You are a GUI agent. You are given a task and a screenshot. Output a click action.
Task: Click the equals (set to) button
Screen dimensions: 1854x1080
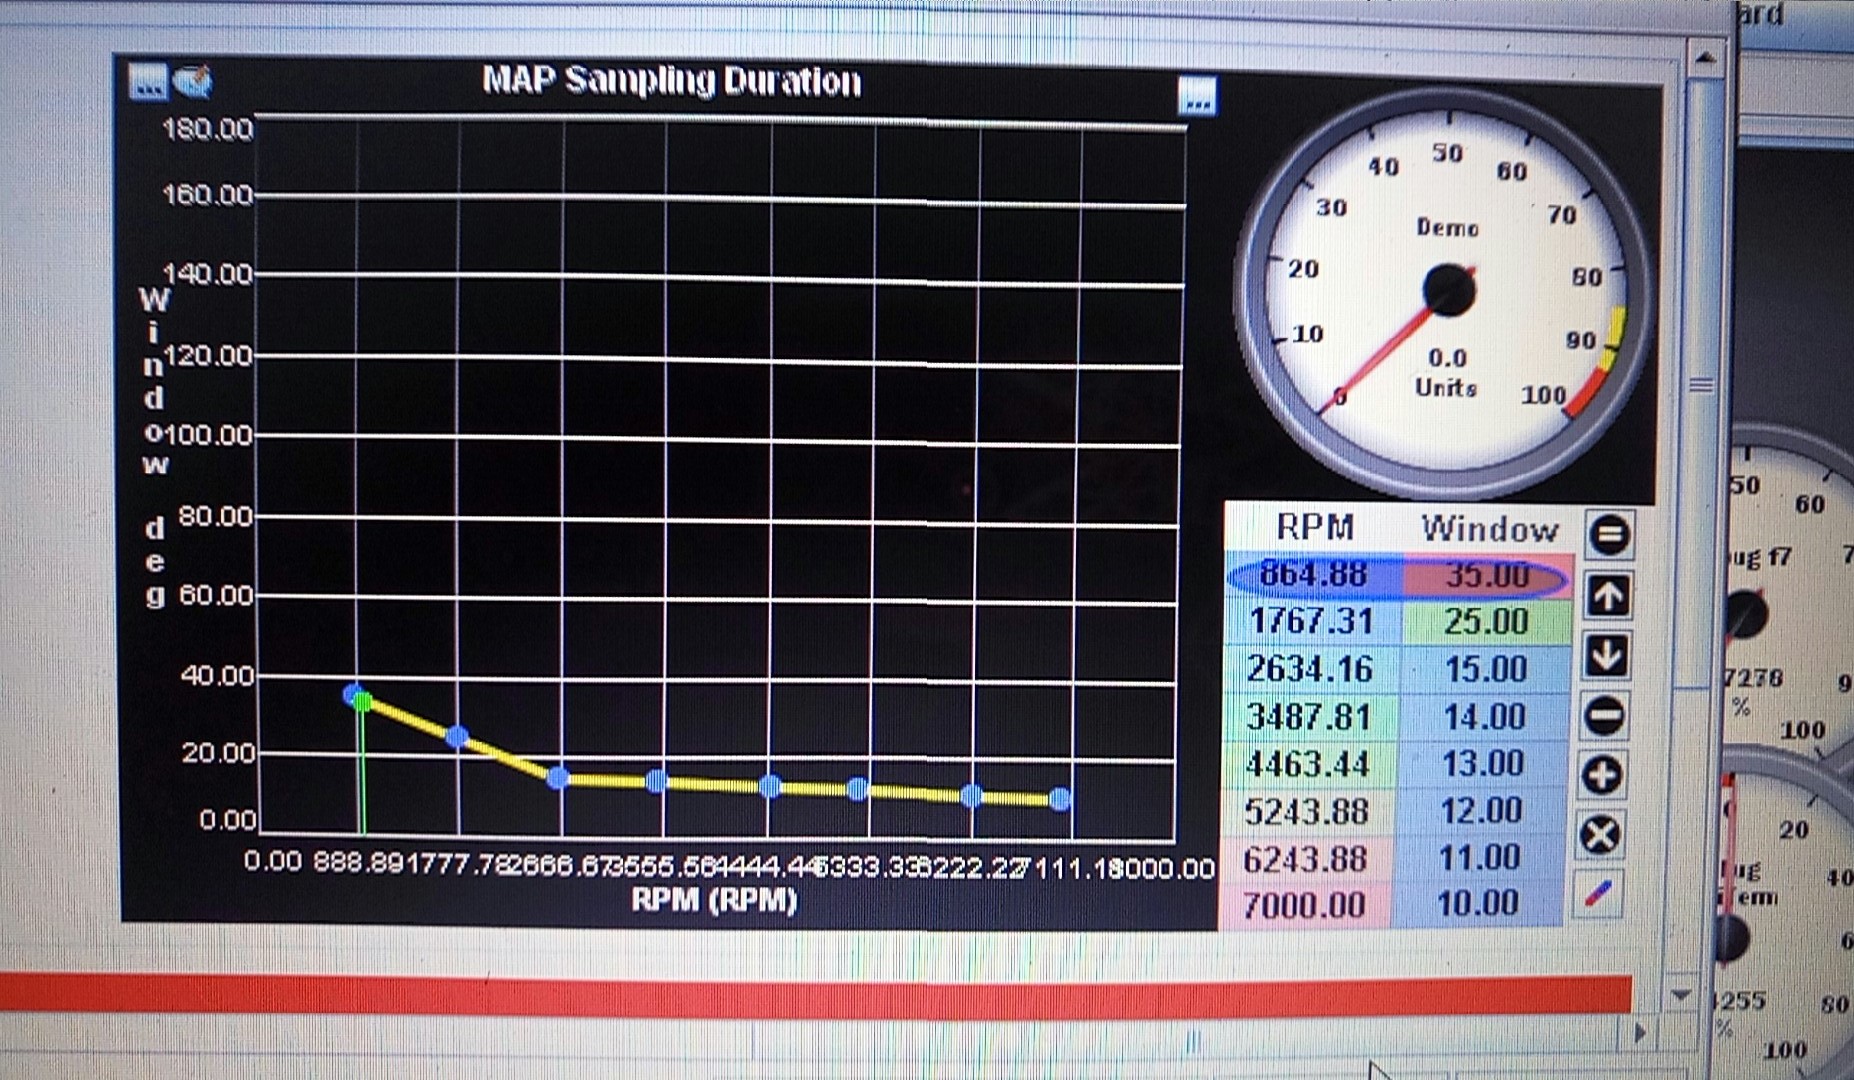pos(1609,534)
